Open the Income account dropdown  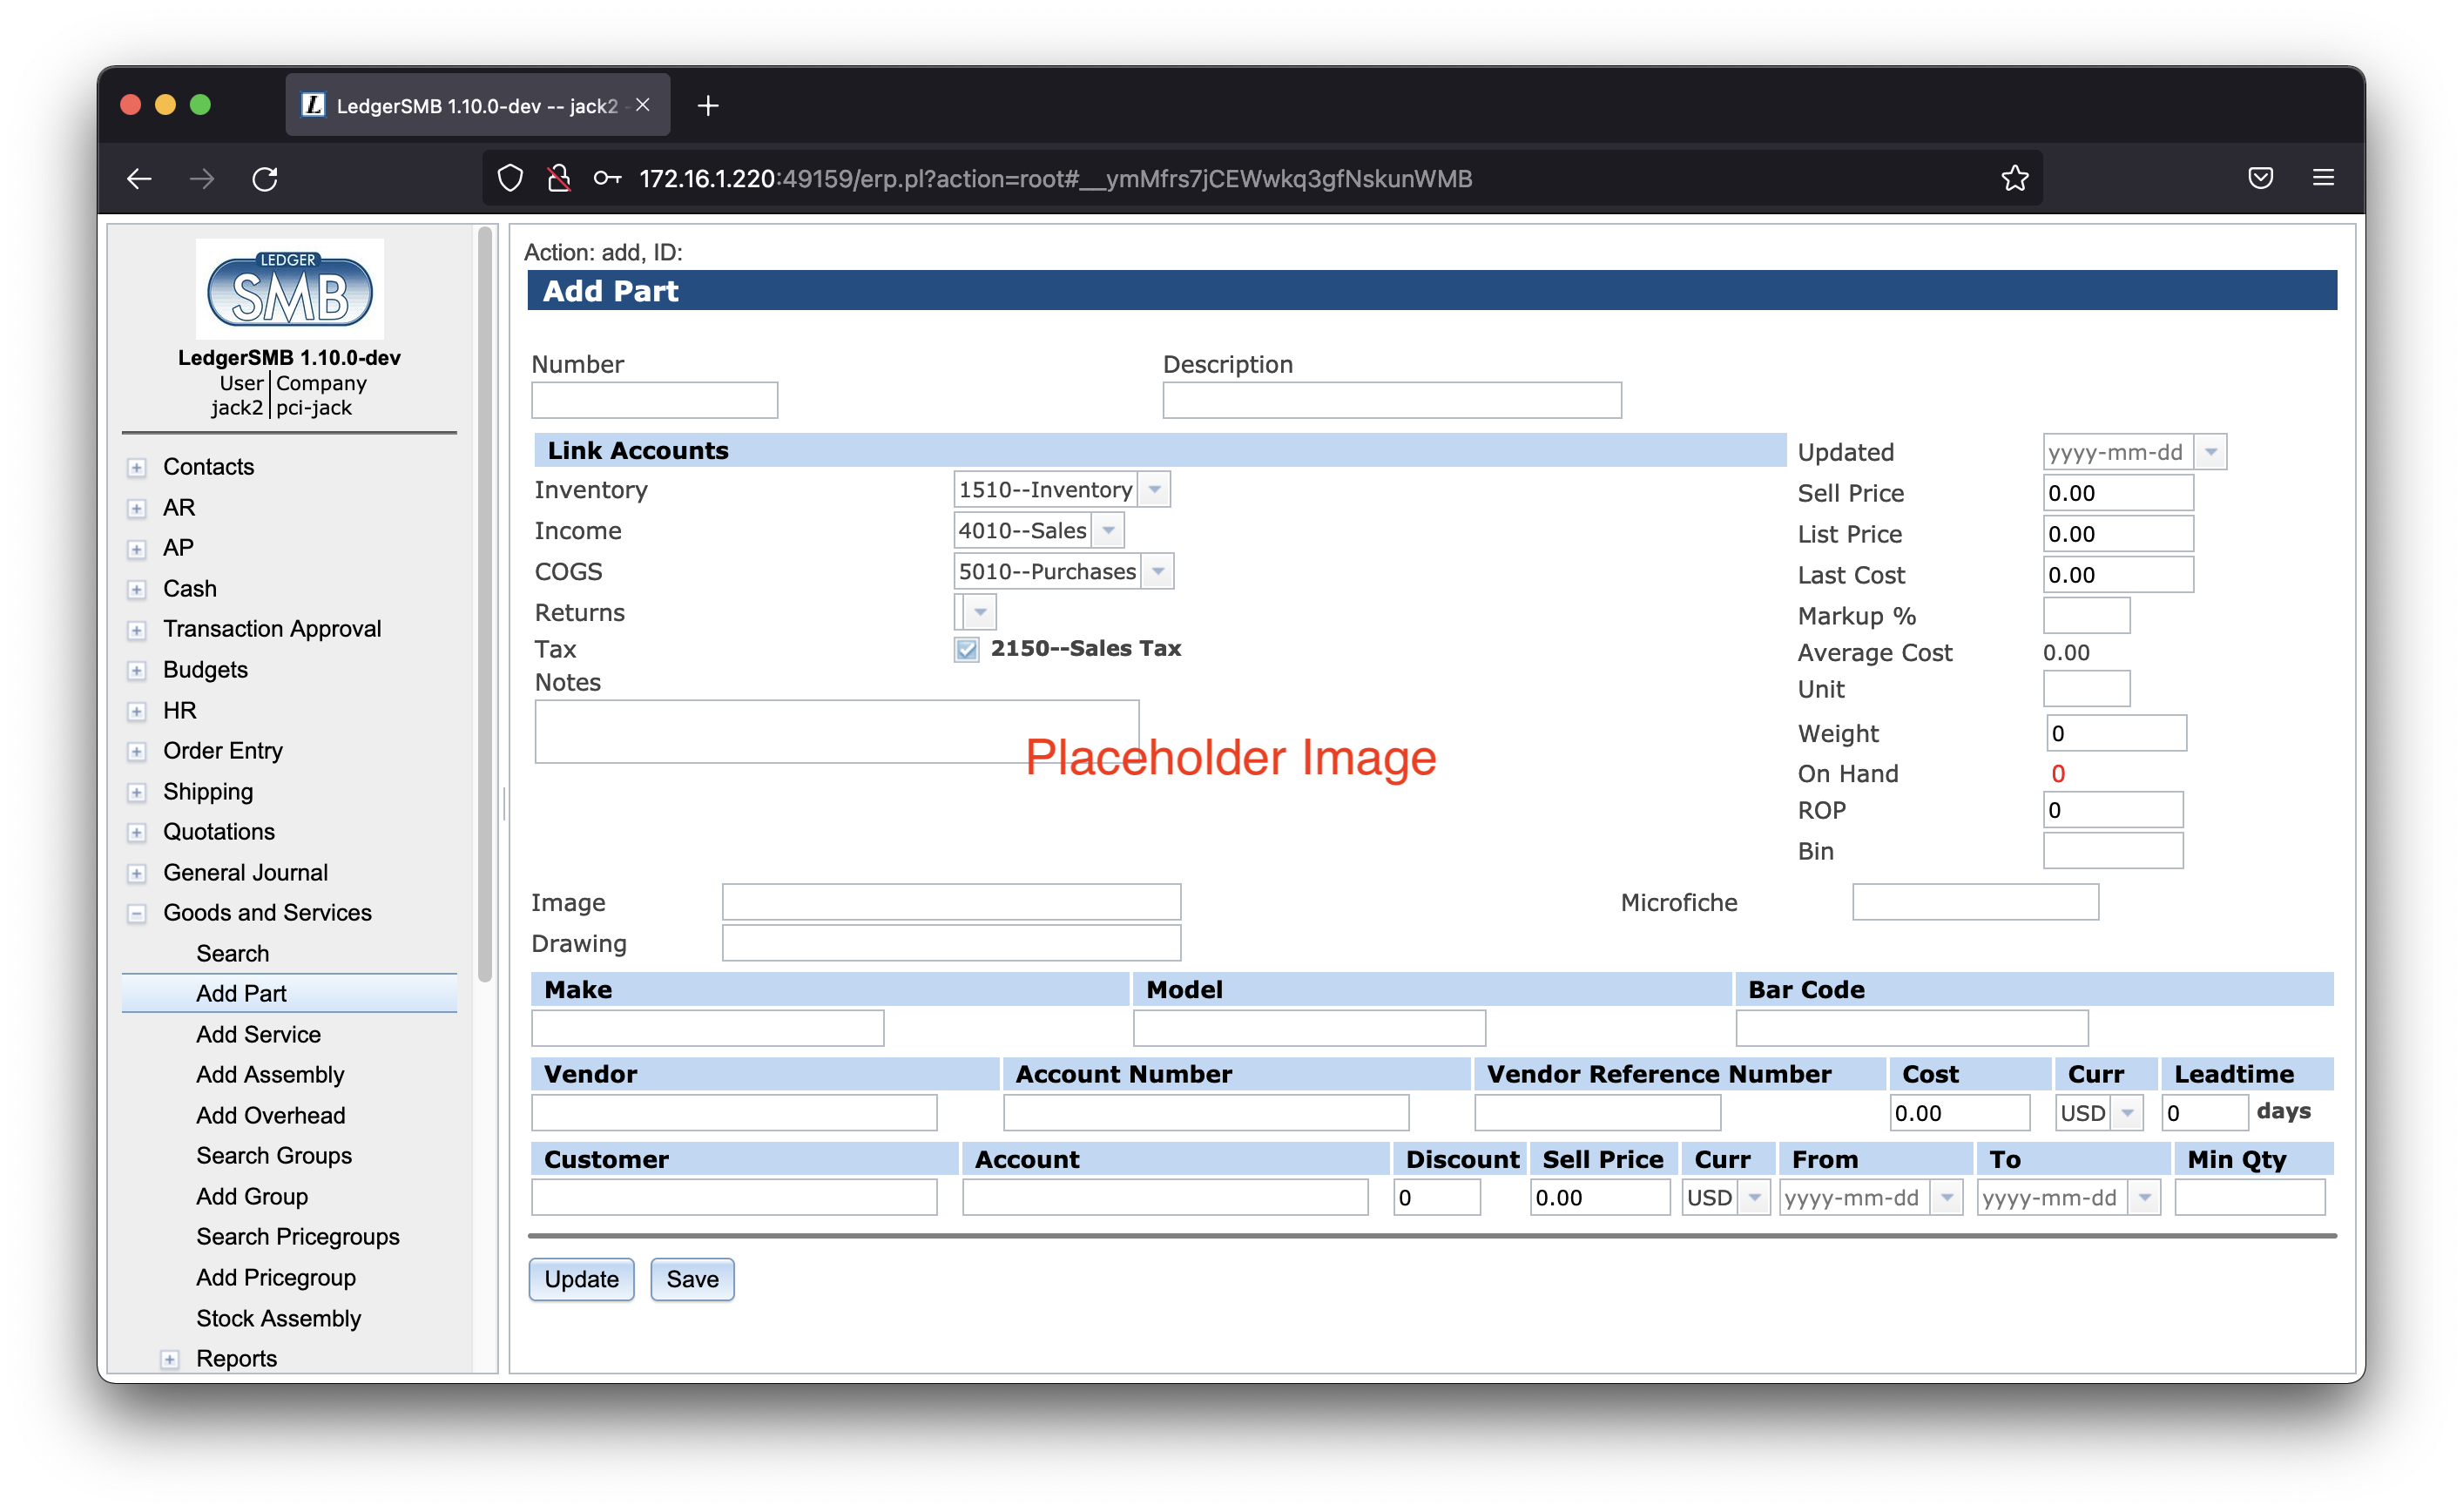pyautogui.click(x=1108, y=531)
